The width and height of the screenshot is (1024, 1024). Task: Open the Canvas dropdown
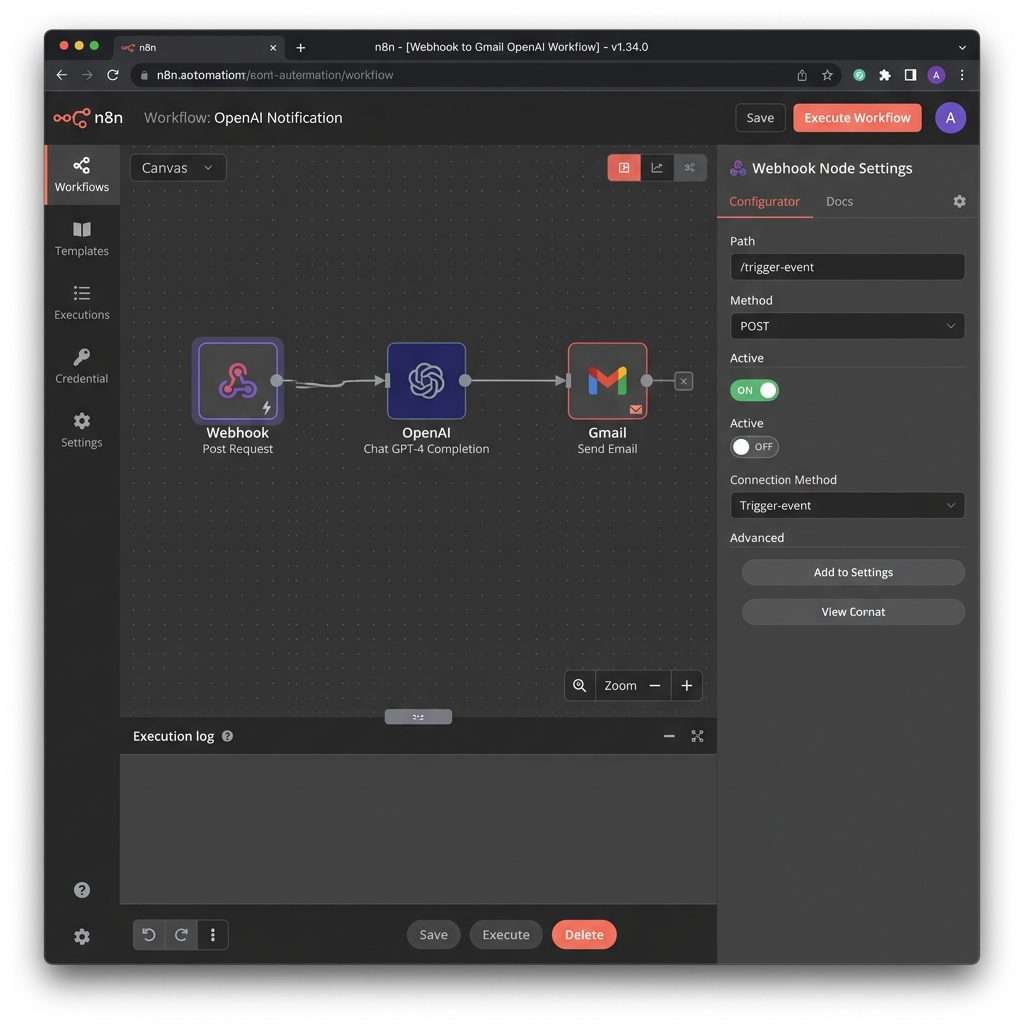click(x=178, y=168)
